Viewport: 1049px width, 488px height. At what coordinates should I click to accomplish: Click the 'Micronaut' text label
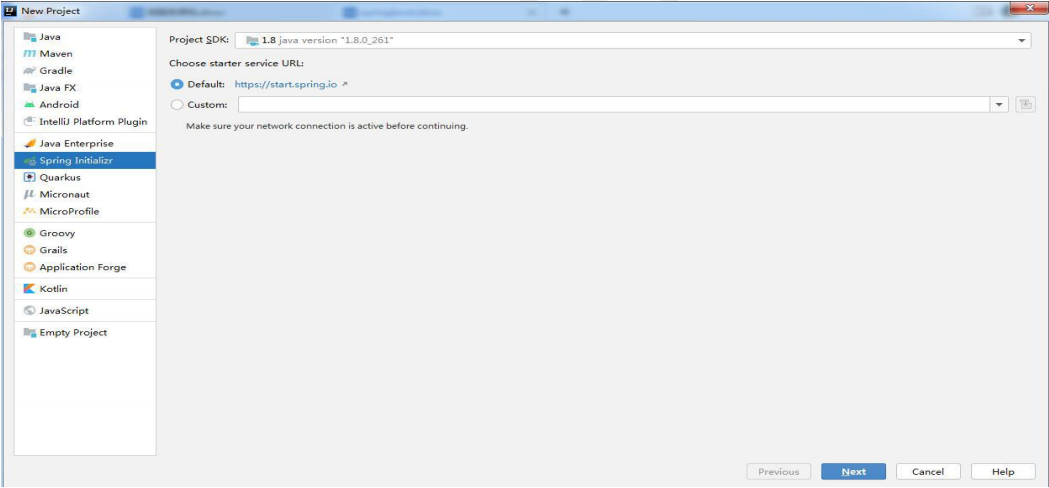[64, 194]
